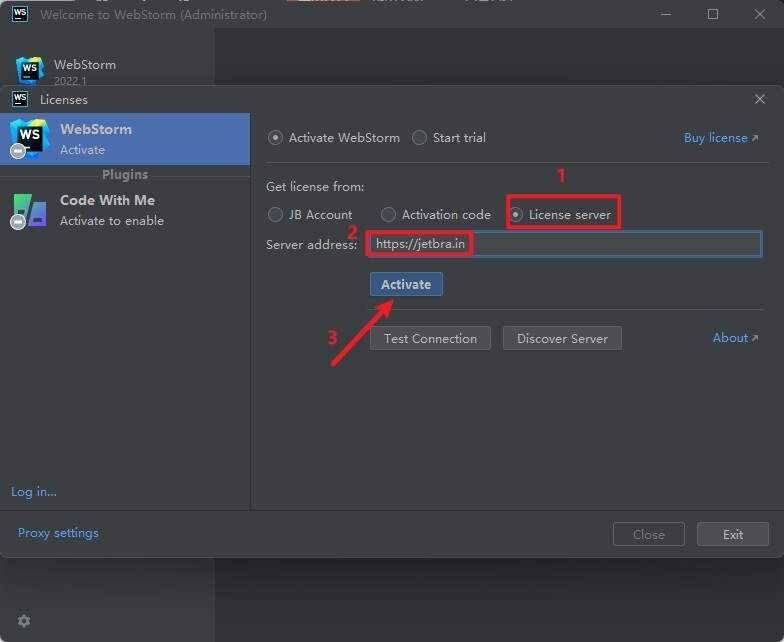Click the WebStorm 2022.1 logo in Welcome window
This screenshot has width=784, height=642.
point(30,70)
